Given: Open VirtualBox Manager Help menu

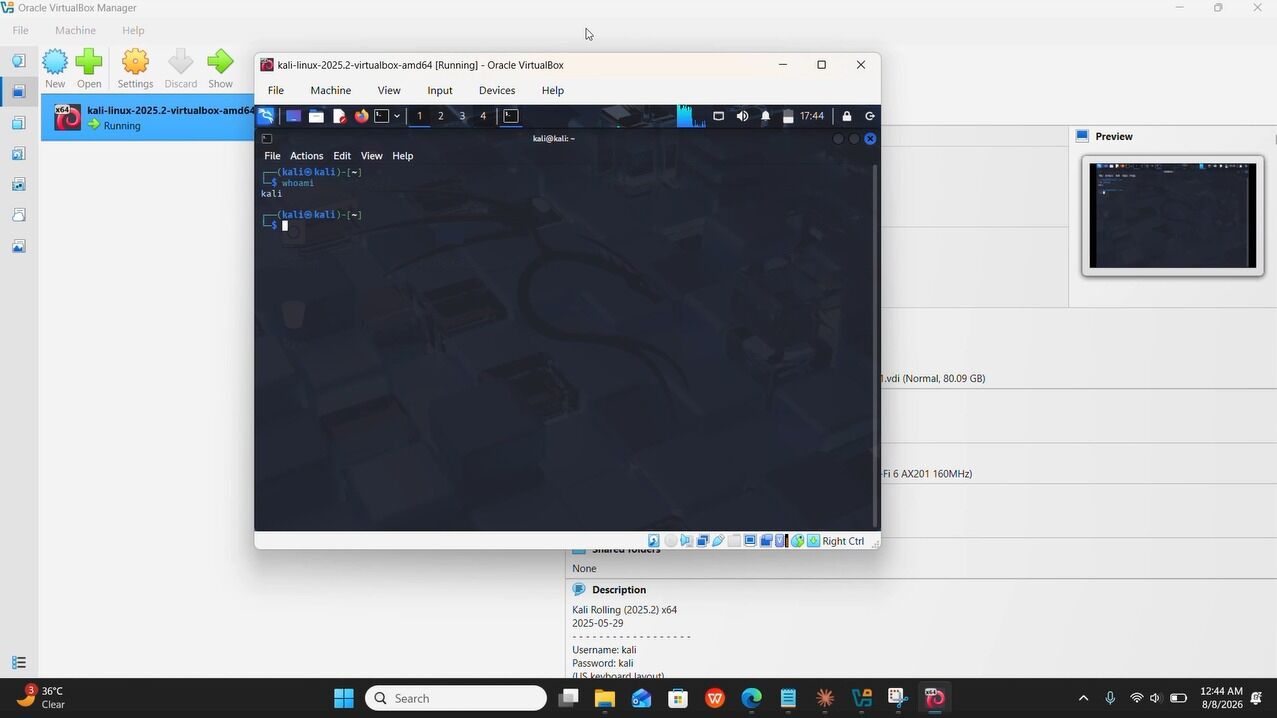Looking at the screenshot, I should tap(133, 30).
